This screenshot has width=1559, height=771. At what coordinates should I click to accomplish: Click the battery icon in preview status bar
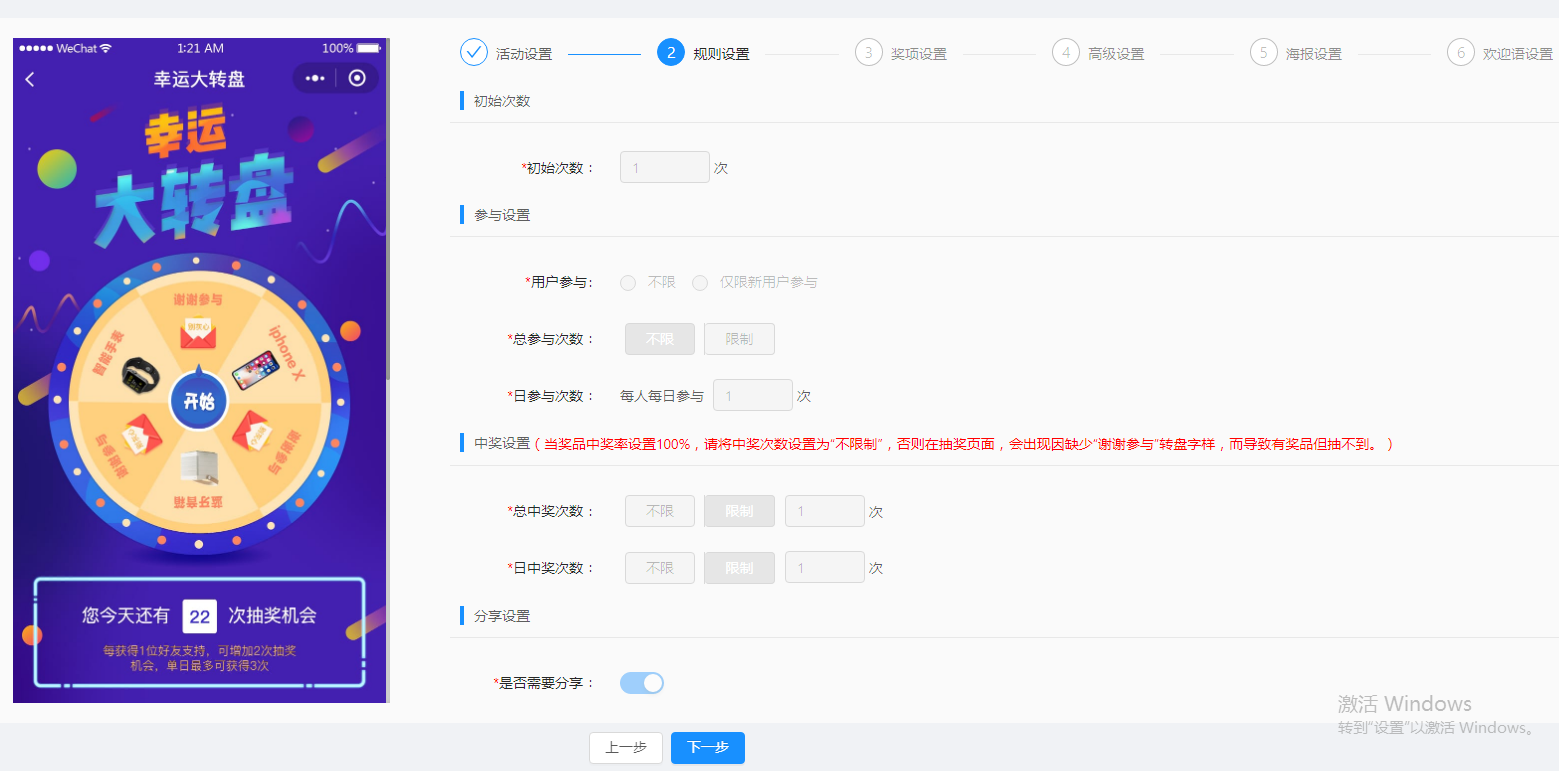tap(369, 48)
